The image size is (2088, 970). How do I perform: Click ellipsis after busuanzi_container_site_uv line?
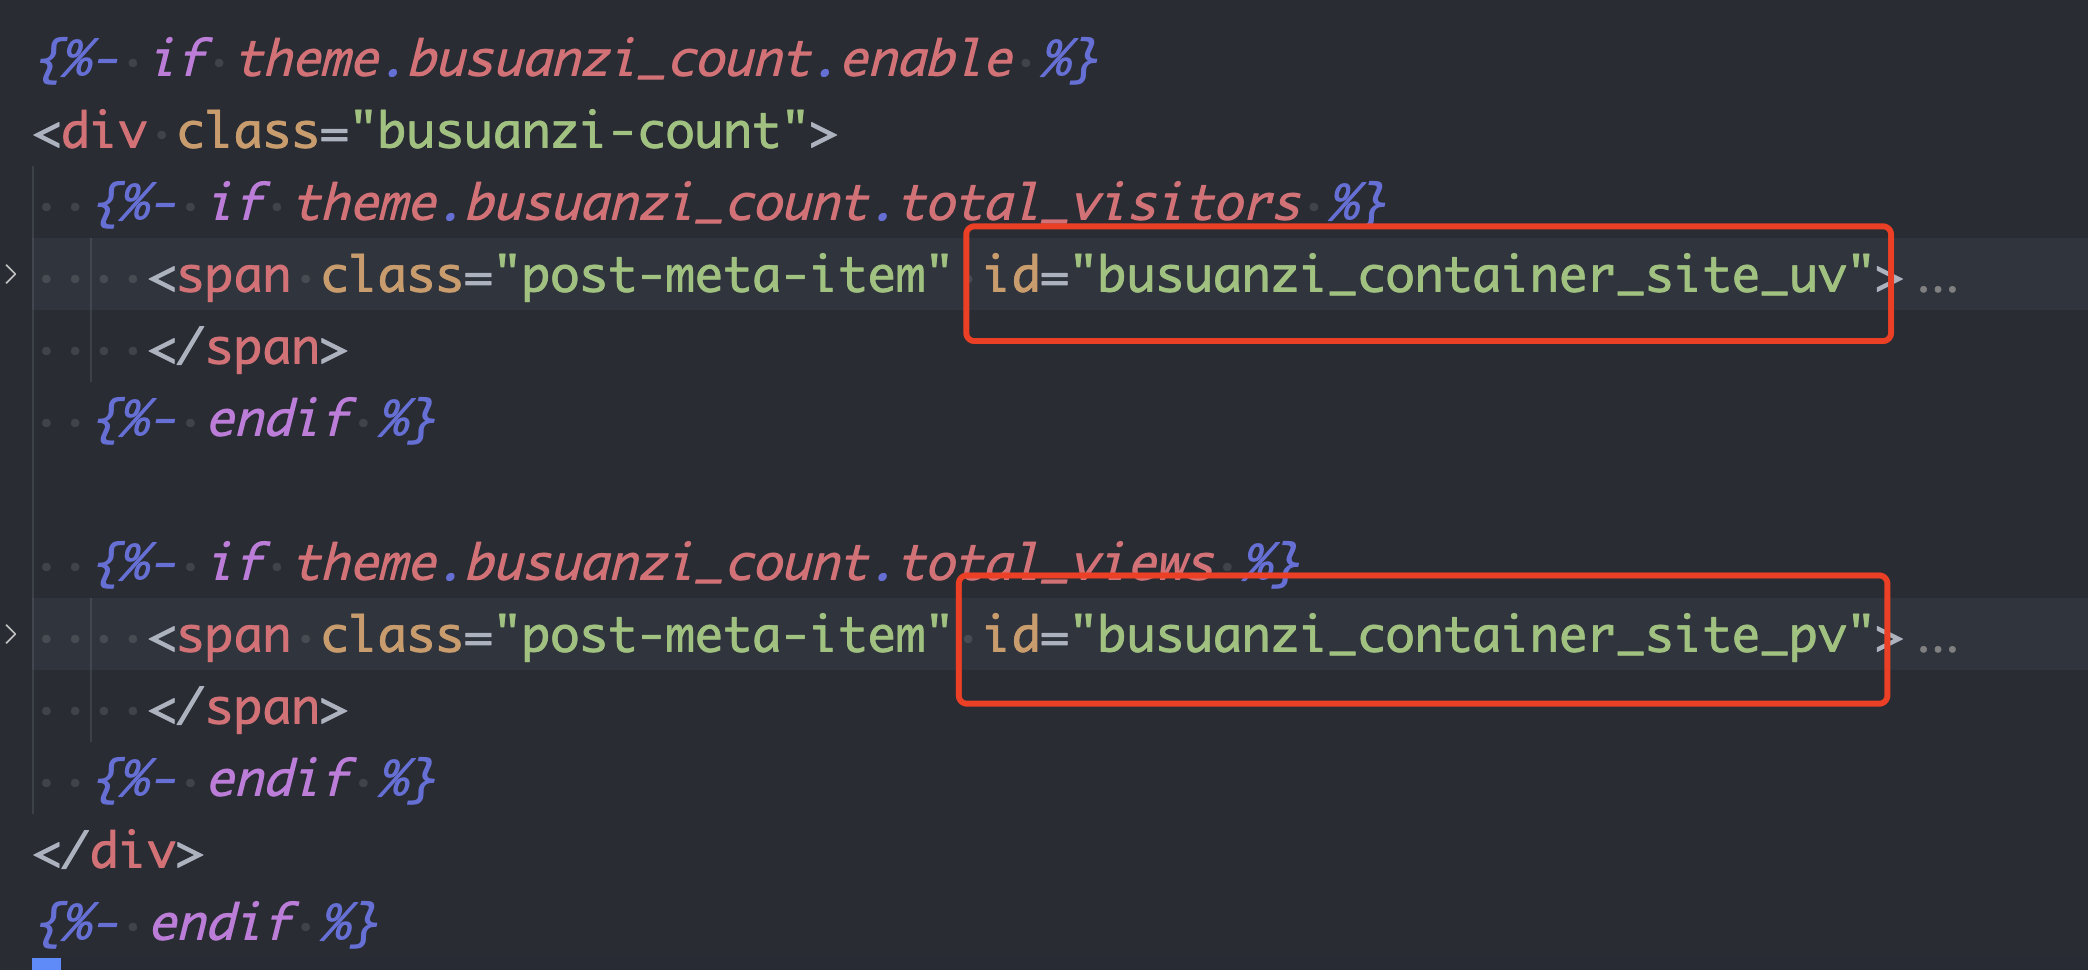coord(1937,288)
